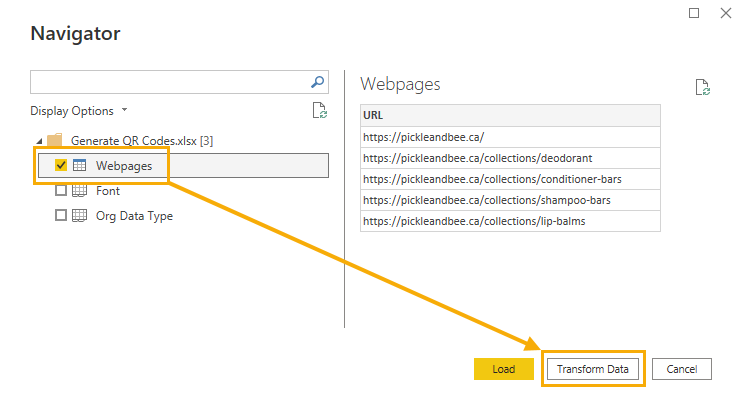Click the URL column header
742x398 pixels.
coord(510,115)
